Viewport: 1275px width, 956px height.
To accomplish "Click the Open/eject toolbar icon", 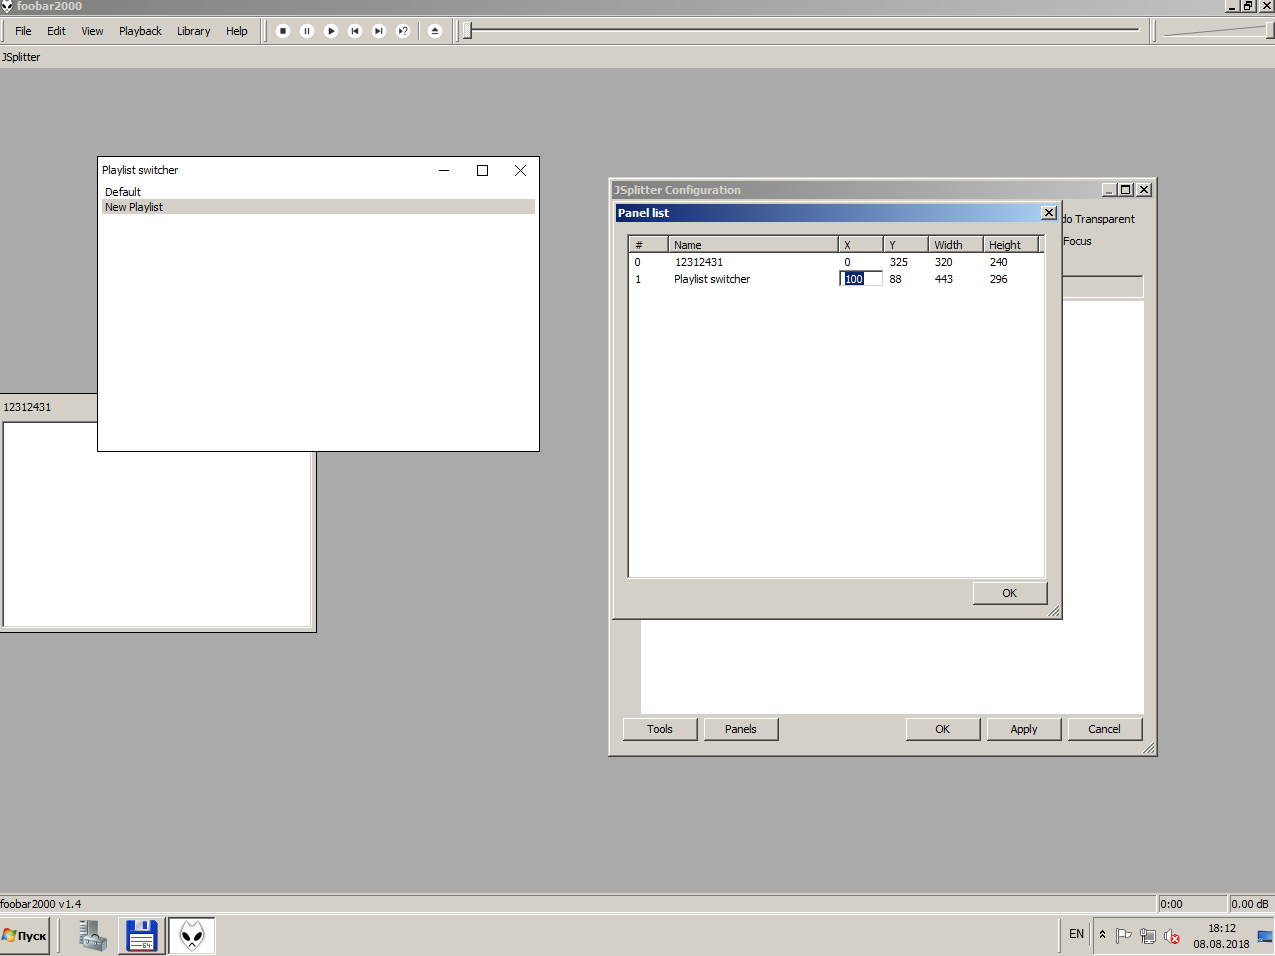I will click(435, 31).
